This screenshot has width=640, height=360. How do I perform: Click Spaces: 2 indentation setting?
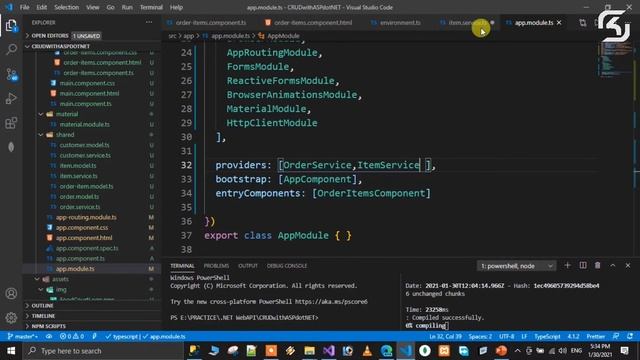(480, 336)
